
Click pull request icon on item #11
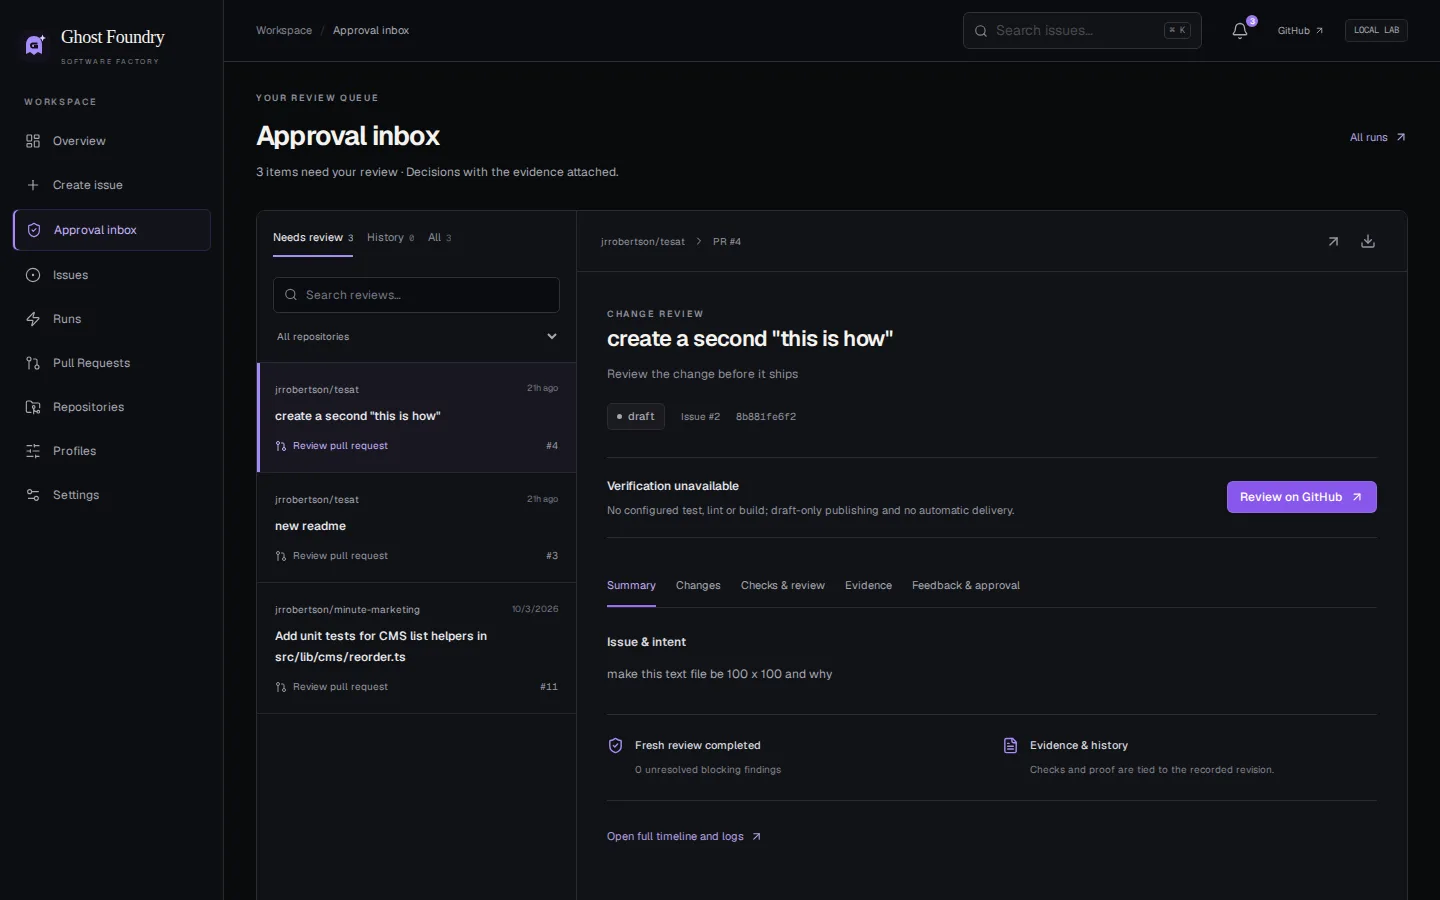[281, 687]
